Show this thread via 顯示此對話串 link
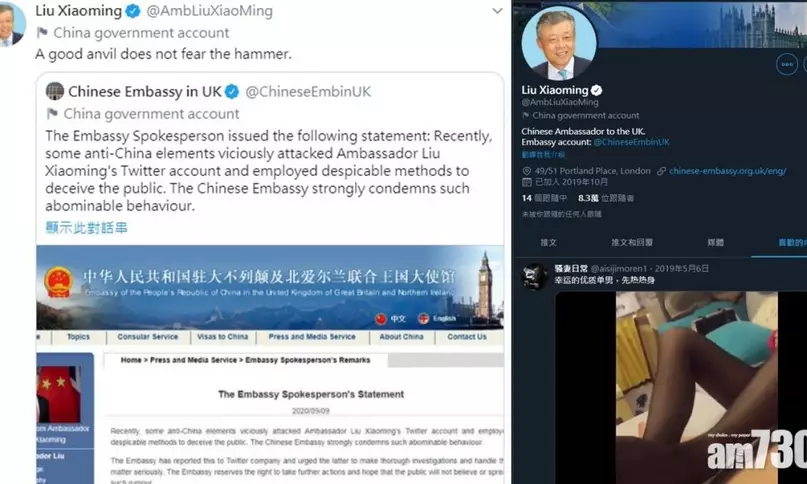The image size is (807, 484). tap(86, 228)
